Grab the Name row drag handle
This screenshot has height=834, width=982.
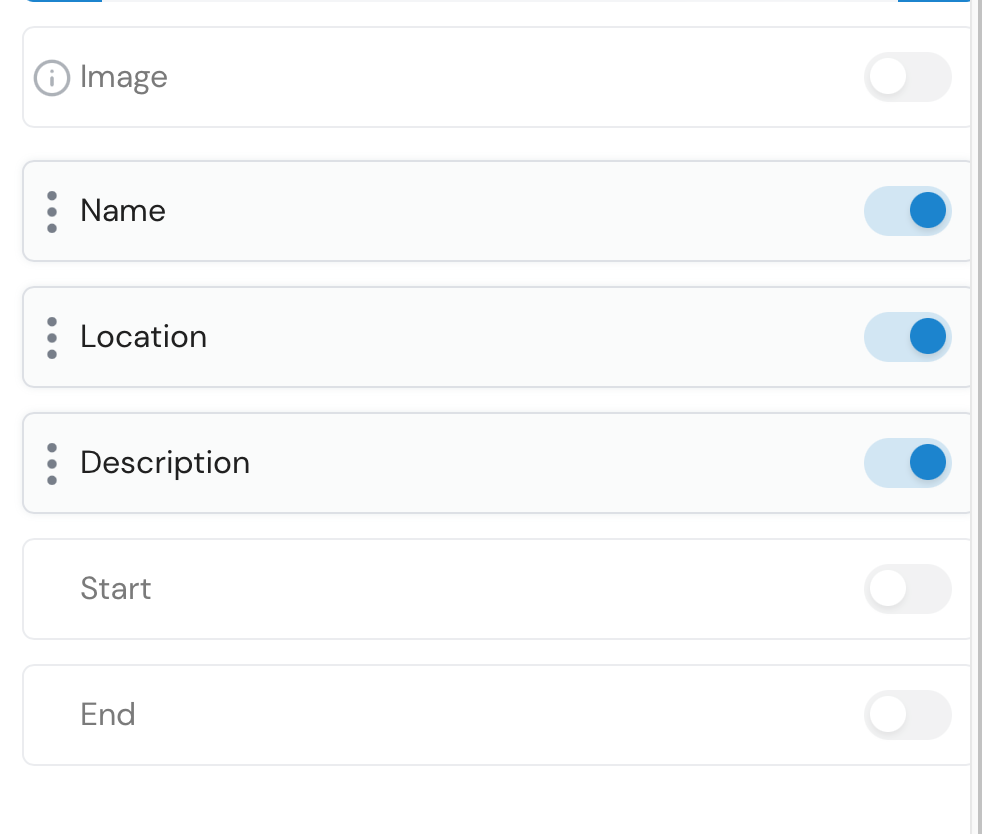point(52,211)
